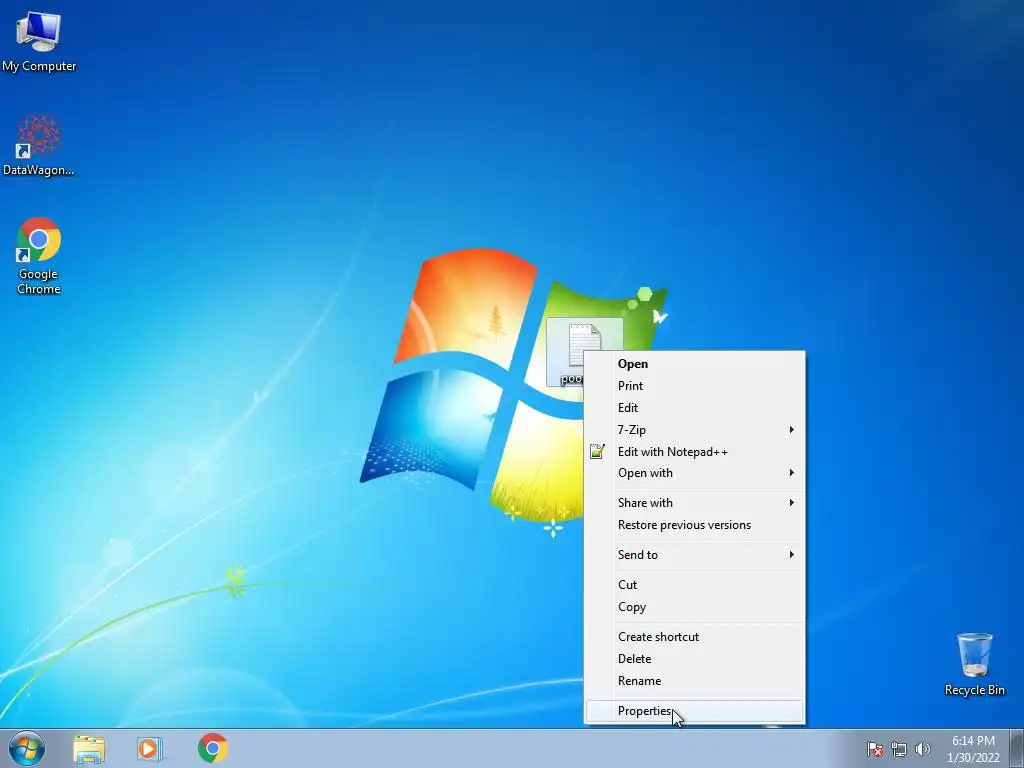Select the Recycle Bin icon
This screenshot has width=1024, height=768.
coord(974,664)
